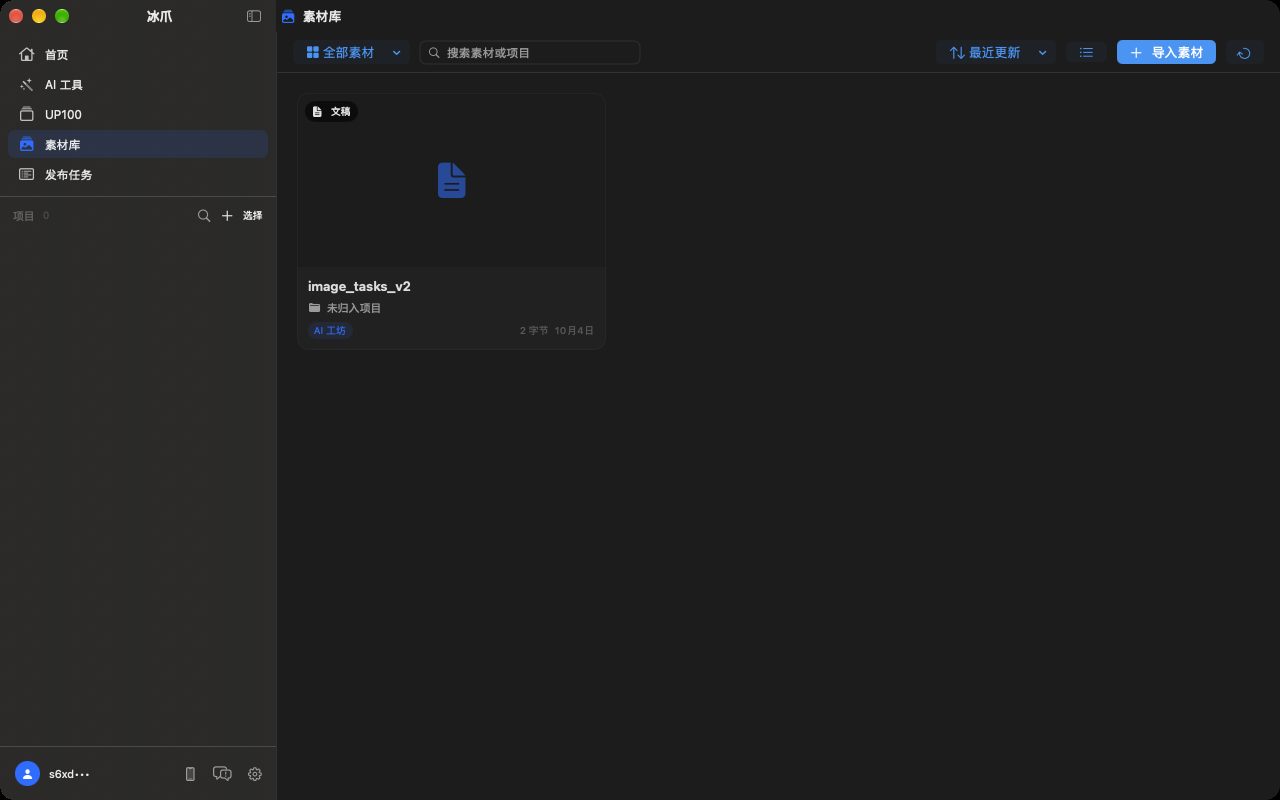Click the image_tasks_v2 title text

click(x=359, y=287)
